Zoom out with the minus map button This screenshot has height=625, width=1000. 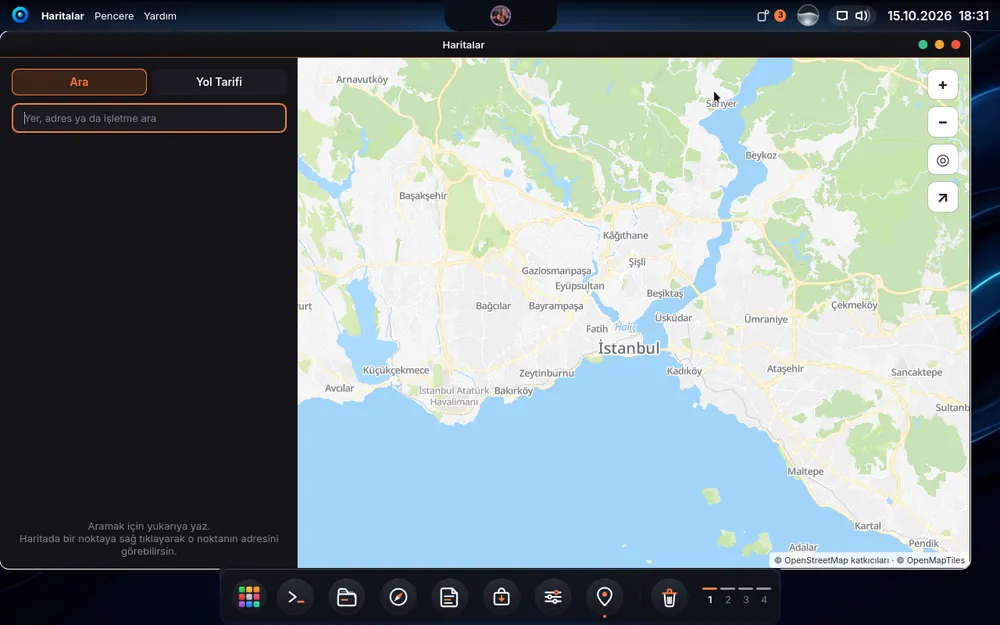click(943, 122)
